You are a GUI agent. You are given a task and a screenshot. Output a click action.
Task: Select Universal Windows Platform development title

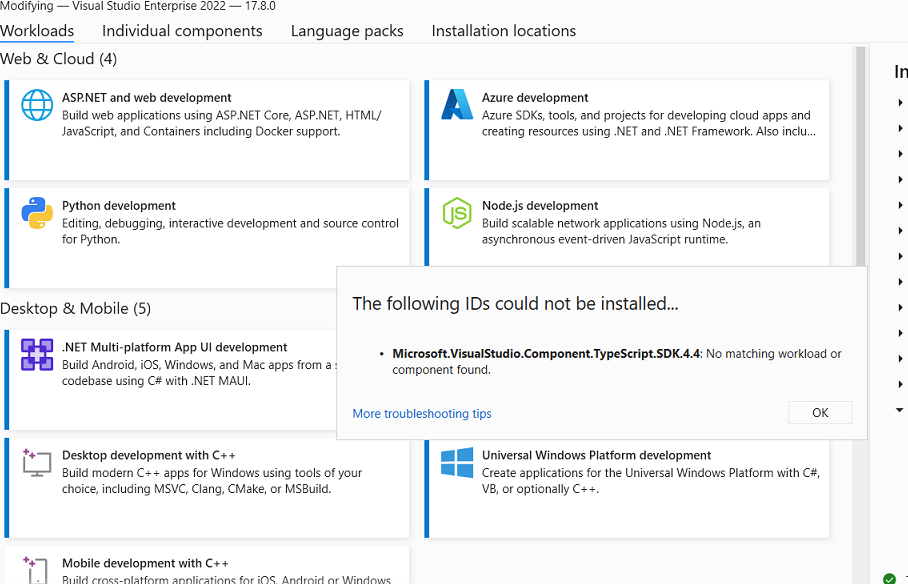tap(596, 455)
